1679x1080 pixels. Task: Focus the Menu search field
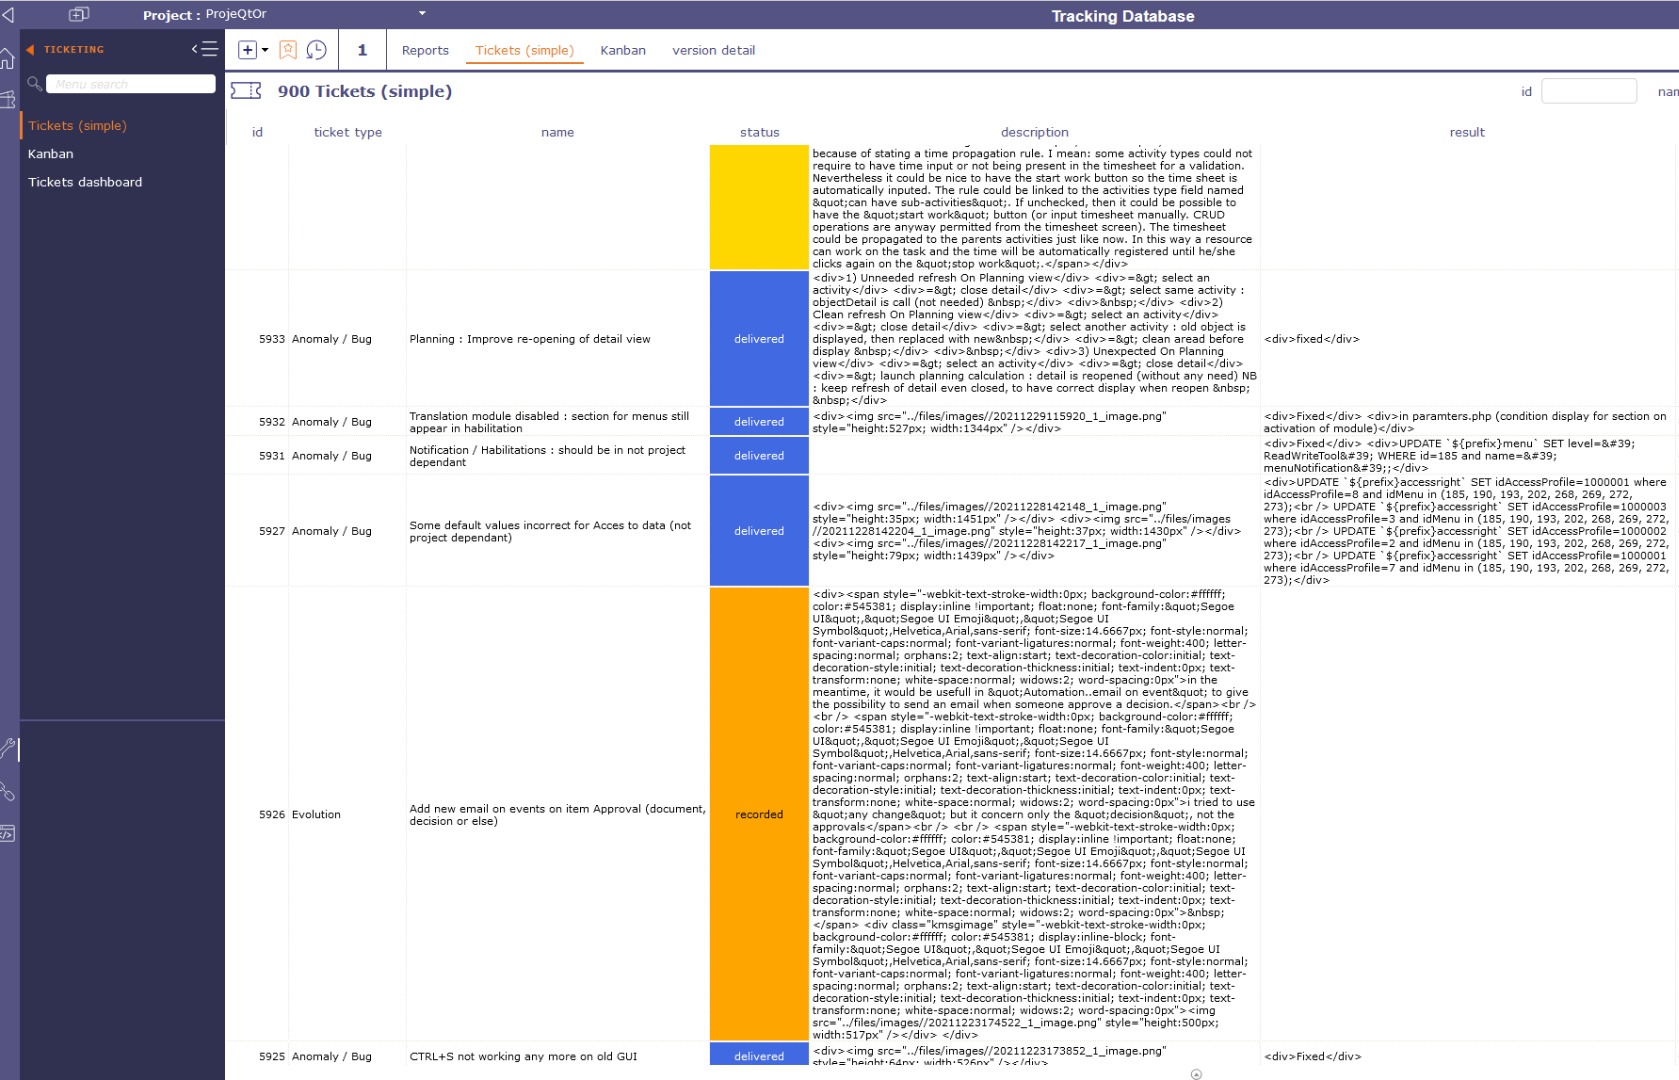tap(131, 84)
